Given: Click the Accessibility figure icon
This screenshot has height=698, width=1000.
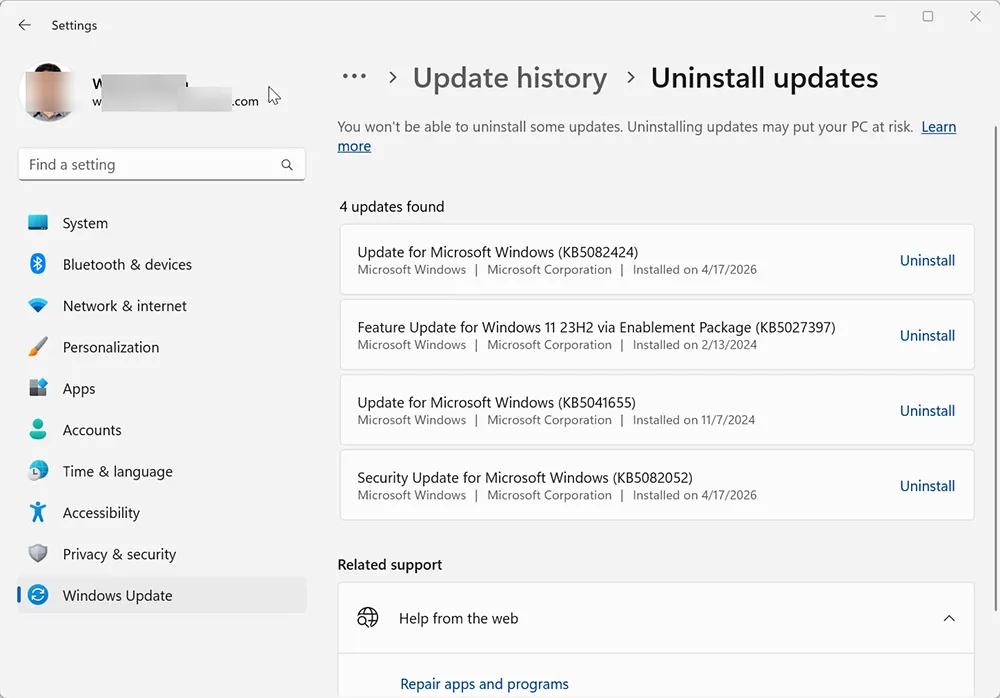Looking at the screenshot, I should point(38,512).
